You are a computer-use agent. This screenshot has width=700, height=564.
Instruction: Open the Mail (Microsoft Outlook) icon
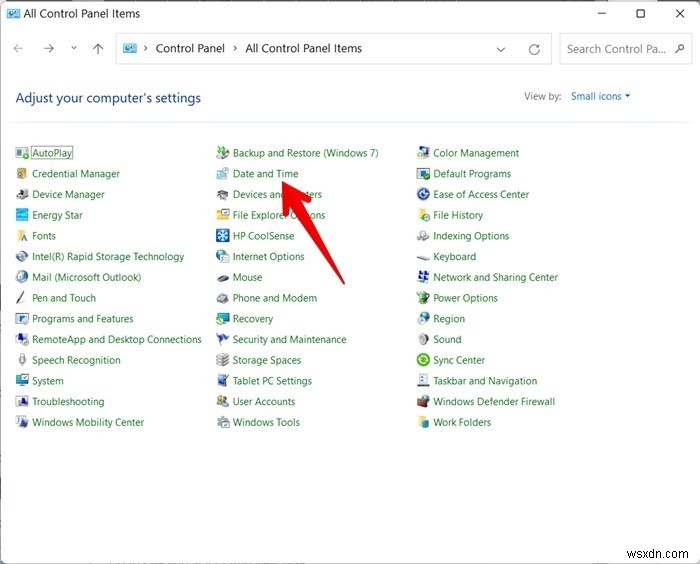click(22, 277)
